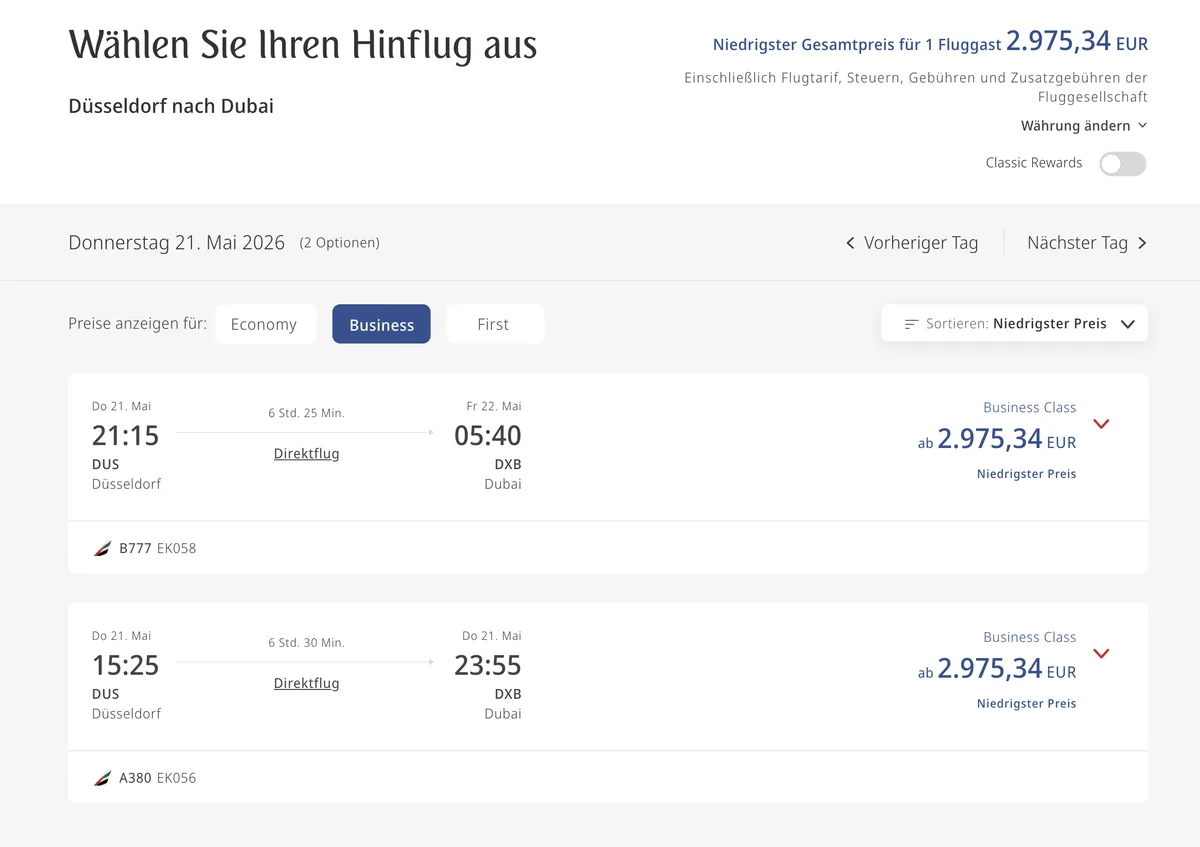Image resolution: width=1200 pixels, height=847 pixels.
Task: Click the sort lines icon beside Sortieren
Action: click(x=911, y=324)
